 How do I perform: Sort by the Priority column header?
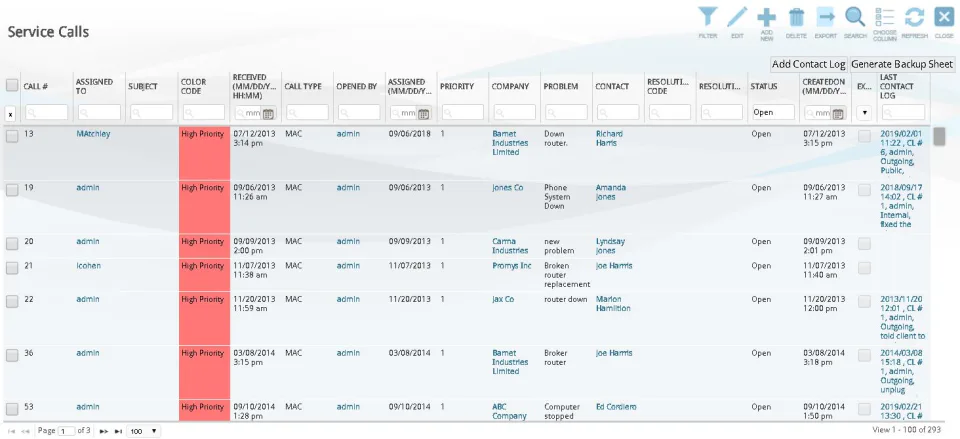pos(457,86)
